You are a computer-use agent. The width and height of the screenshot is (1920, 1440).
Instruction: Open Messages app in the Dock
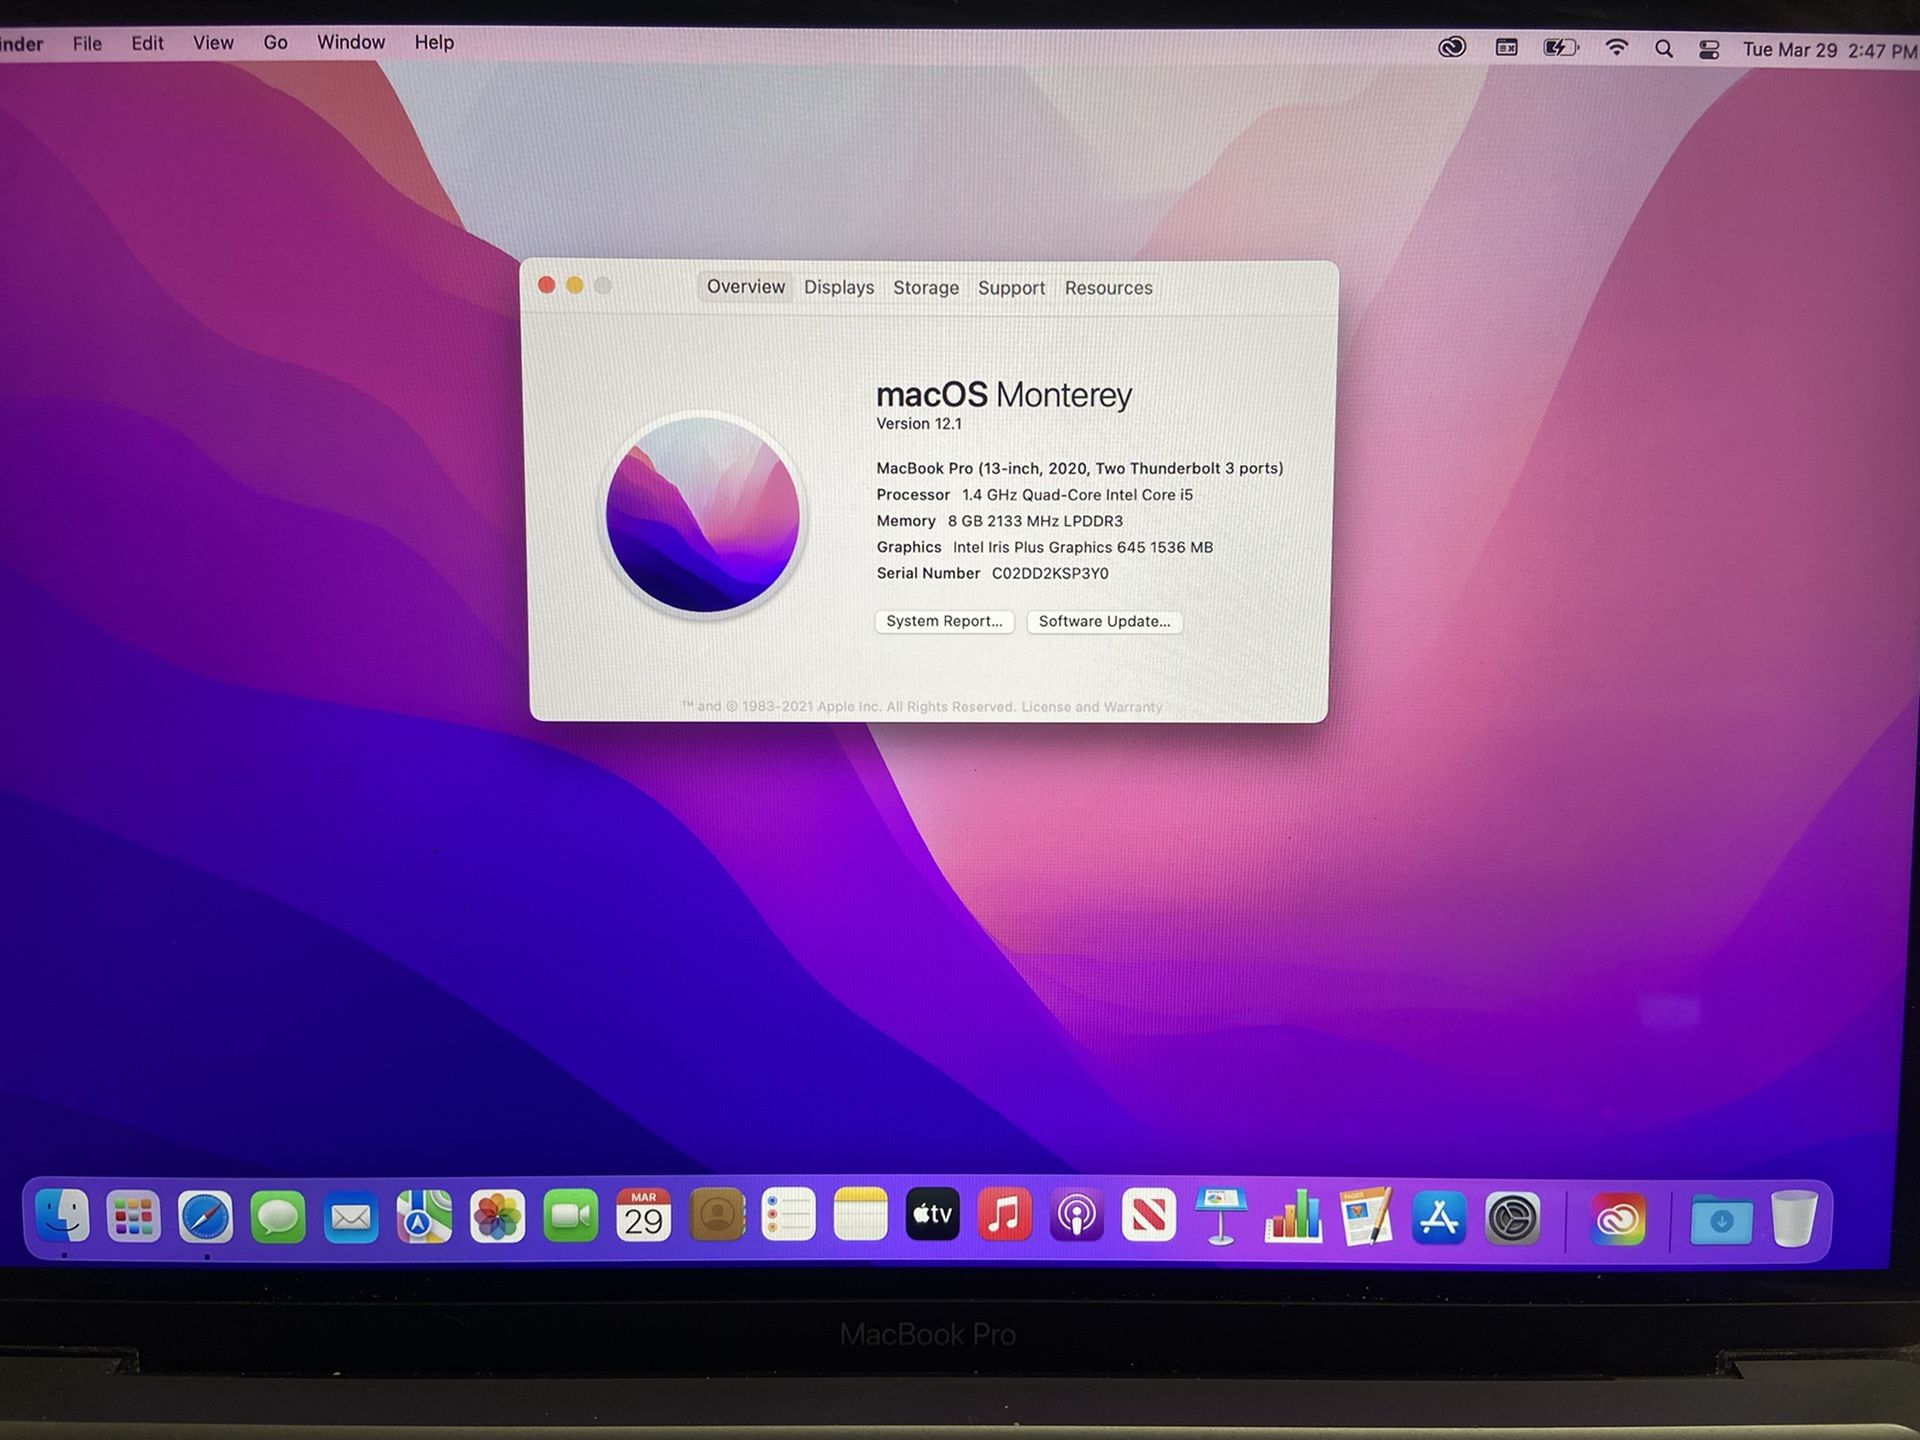[278, 1217]
